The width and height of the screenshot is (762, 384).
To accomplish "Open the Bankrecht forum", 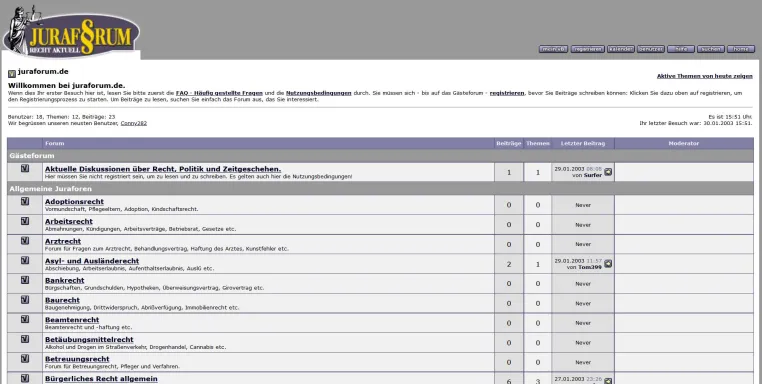I will point(65,280).
